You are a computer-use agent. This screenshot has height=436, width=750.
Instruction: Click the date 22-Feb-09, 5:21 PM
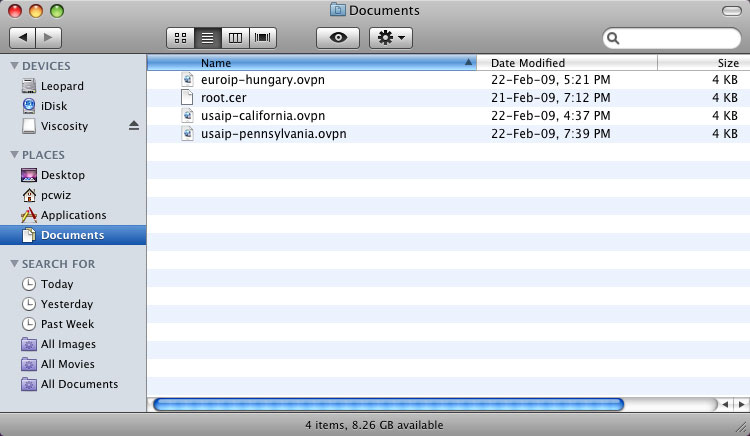pyautogui.click(x=551, y=79)
